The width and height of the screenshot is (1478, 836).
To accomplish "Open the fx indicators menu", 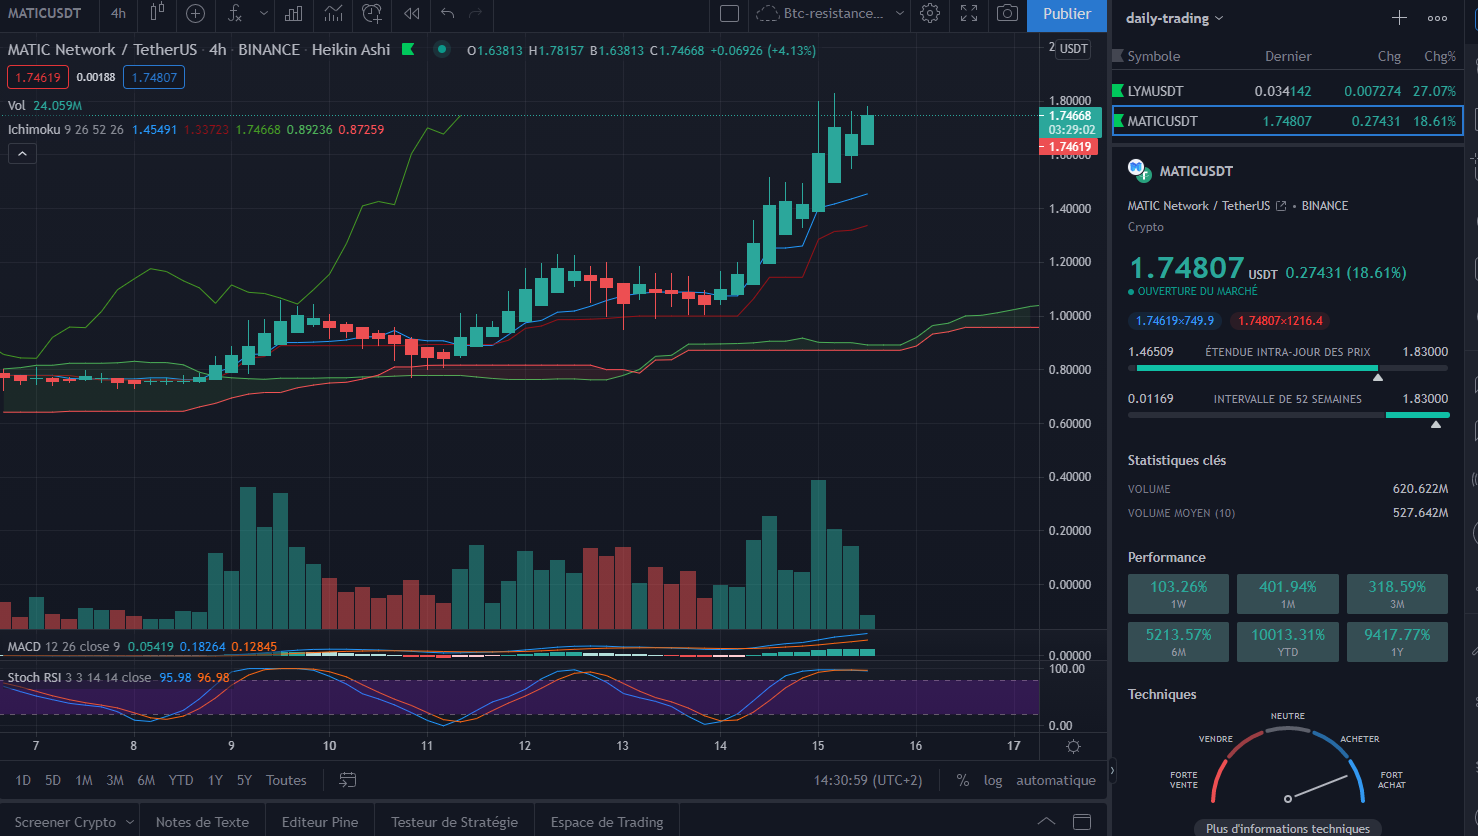I will (x=235, y=13).
